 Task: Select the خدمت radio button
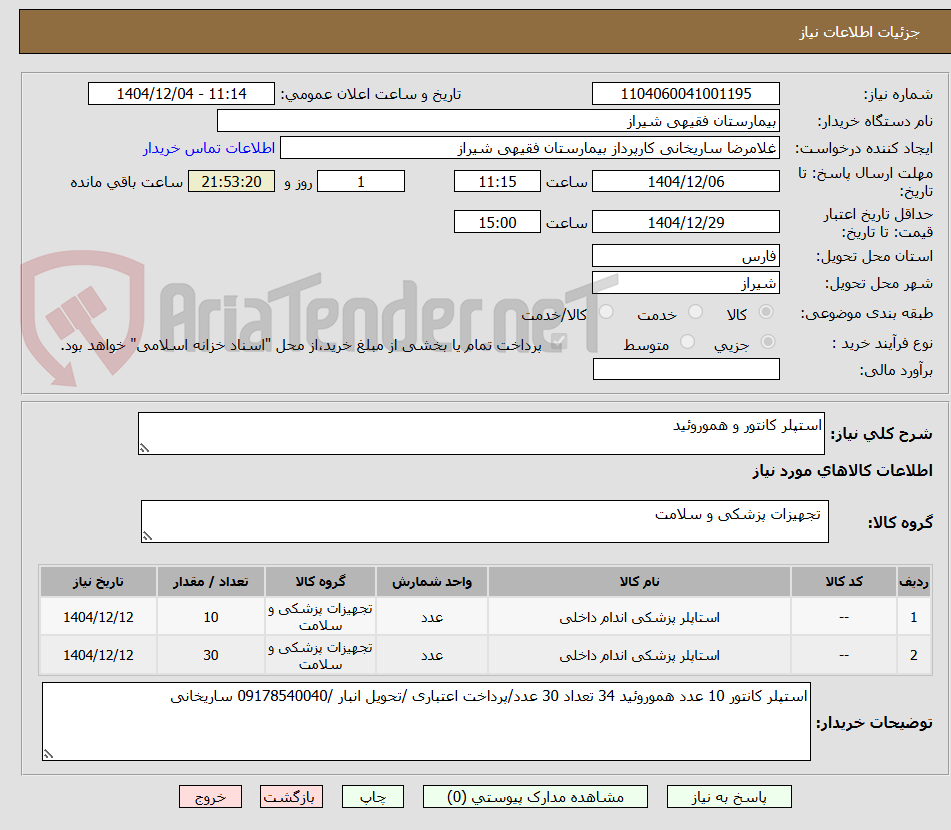[695, 312]
